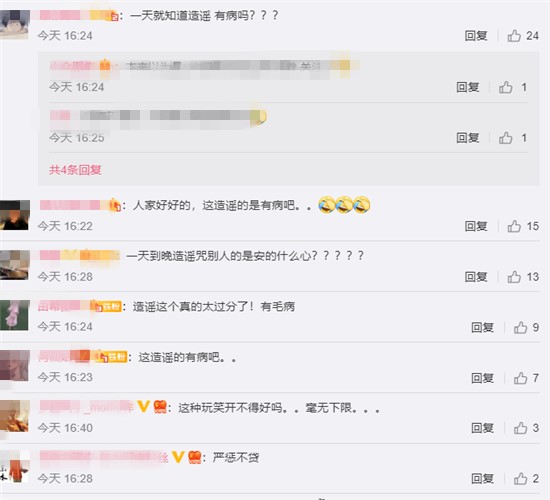Like the nested reply at 16:25
Screen dimensions: 550x500
coord(505,138)
